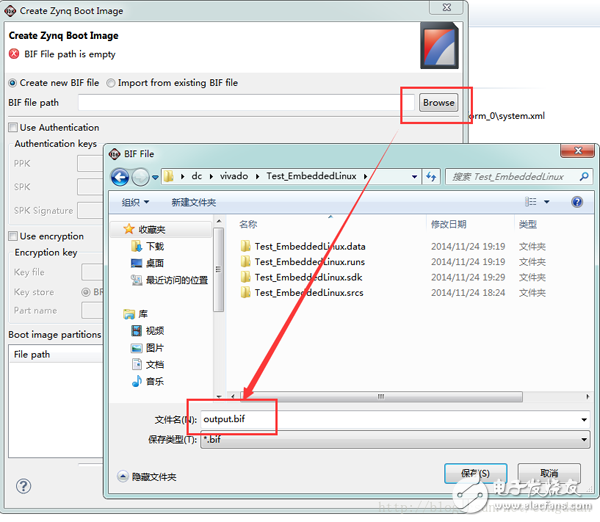Open the 组织 organize dropdown menu

[135, 202]
